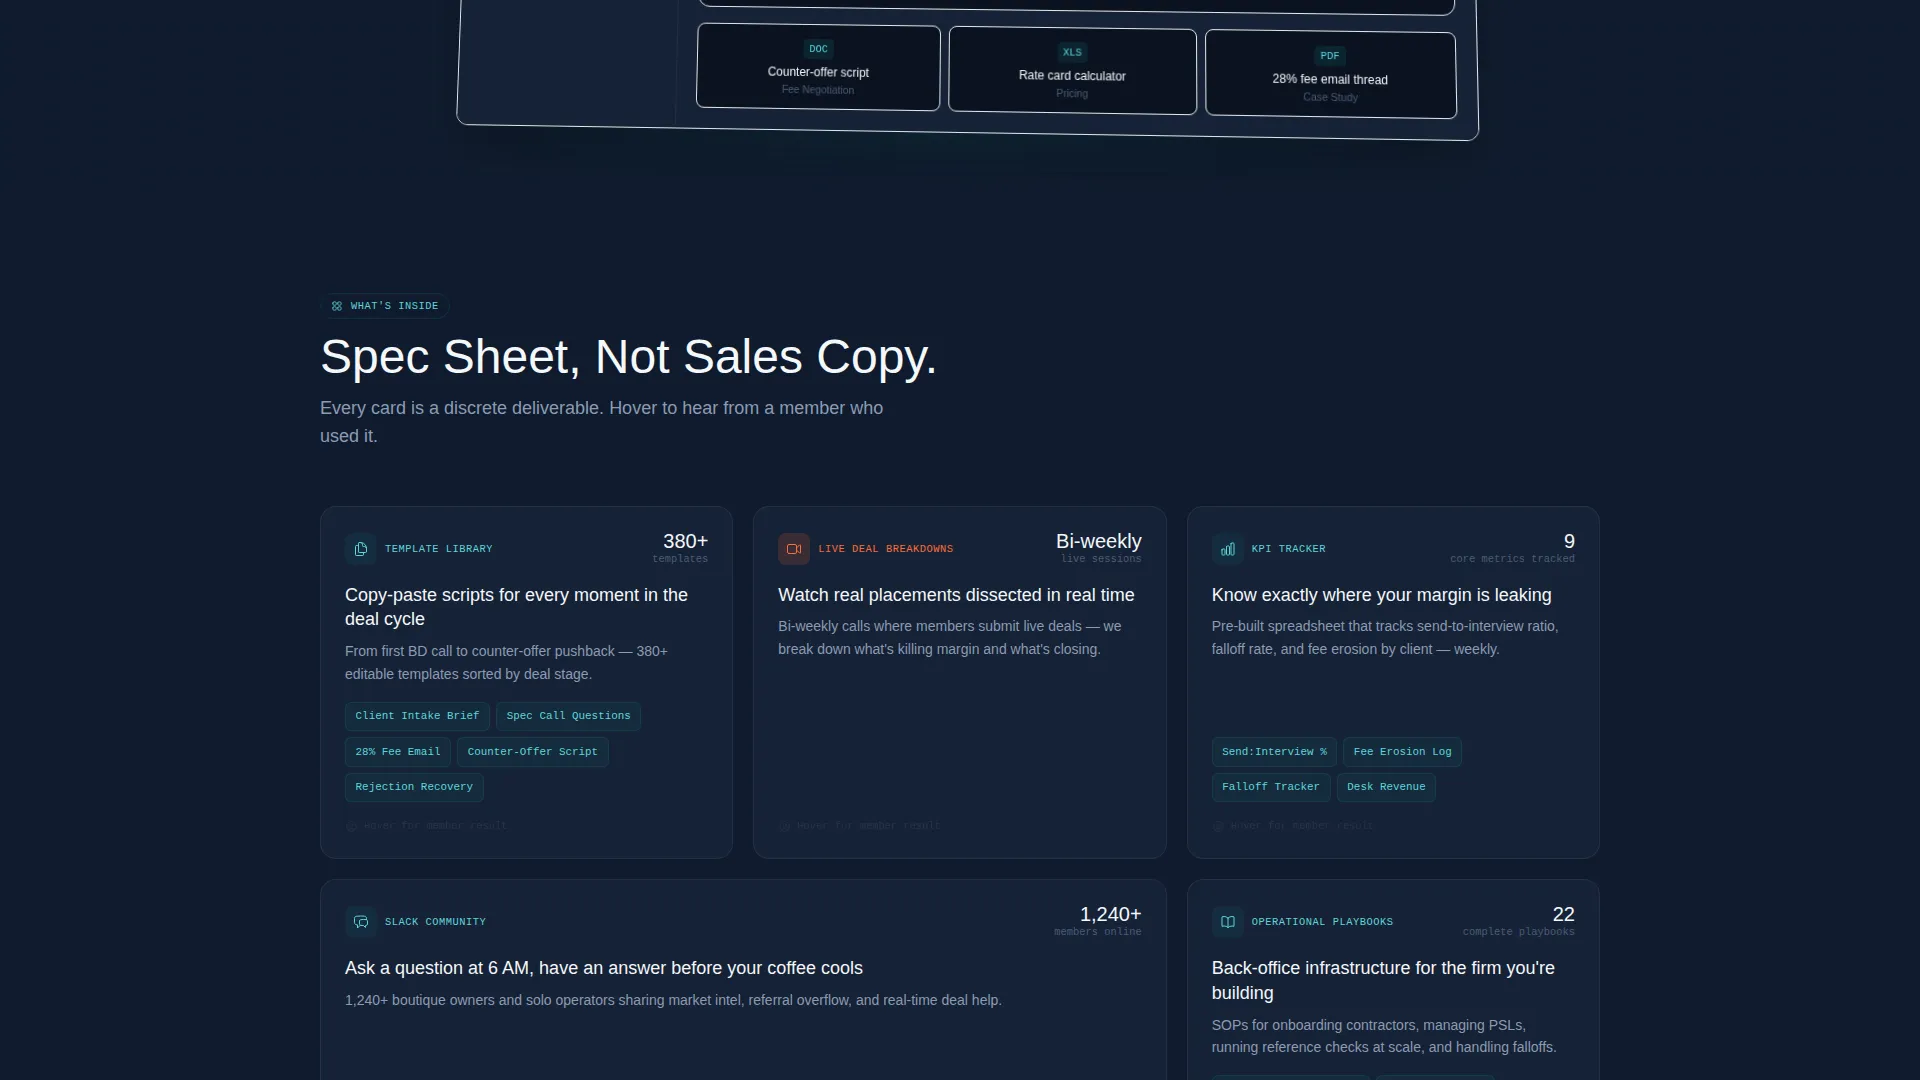1920x1080 pixels.
Task: Click the Template Library documents icon
Action: pyautogui.click(x=361, y=549)
